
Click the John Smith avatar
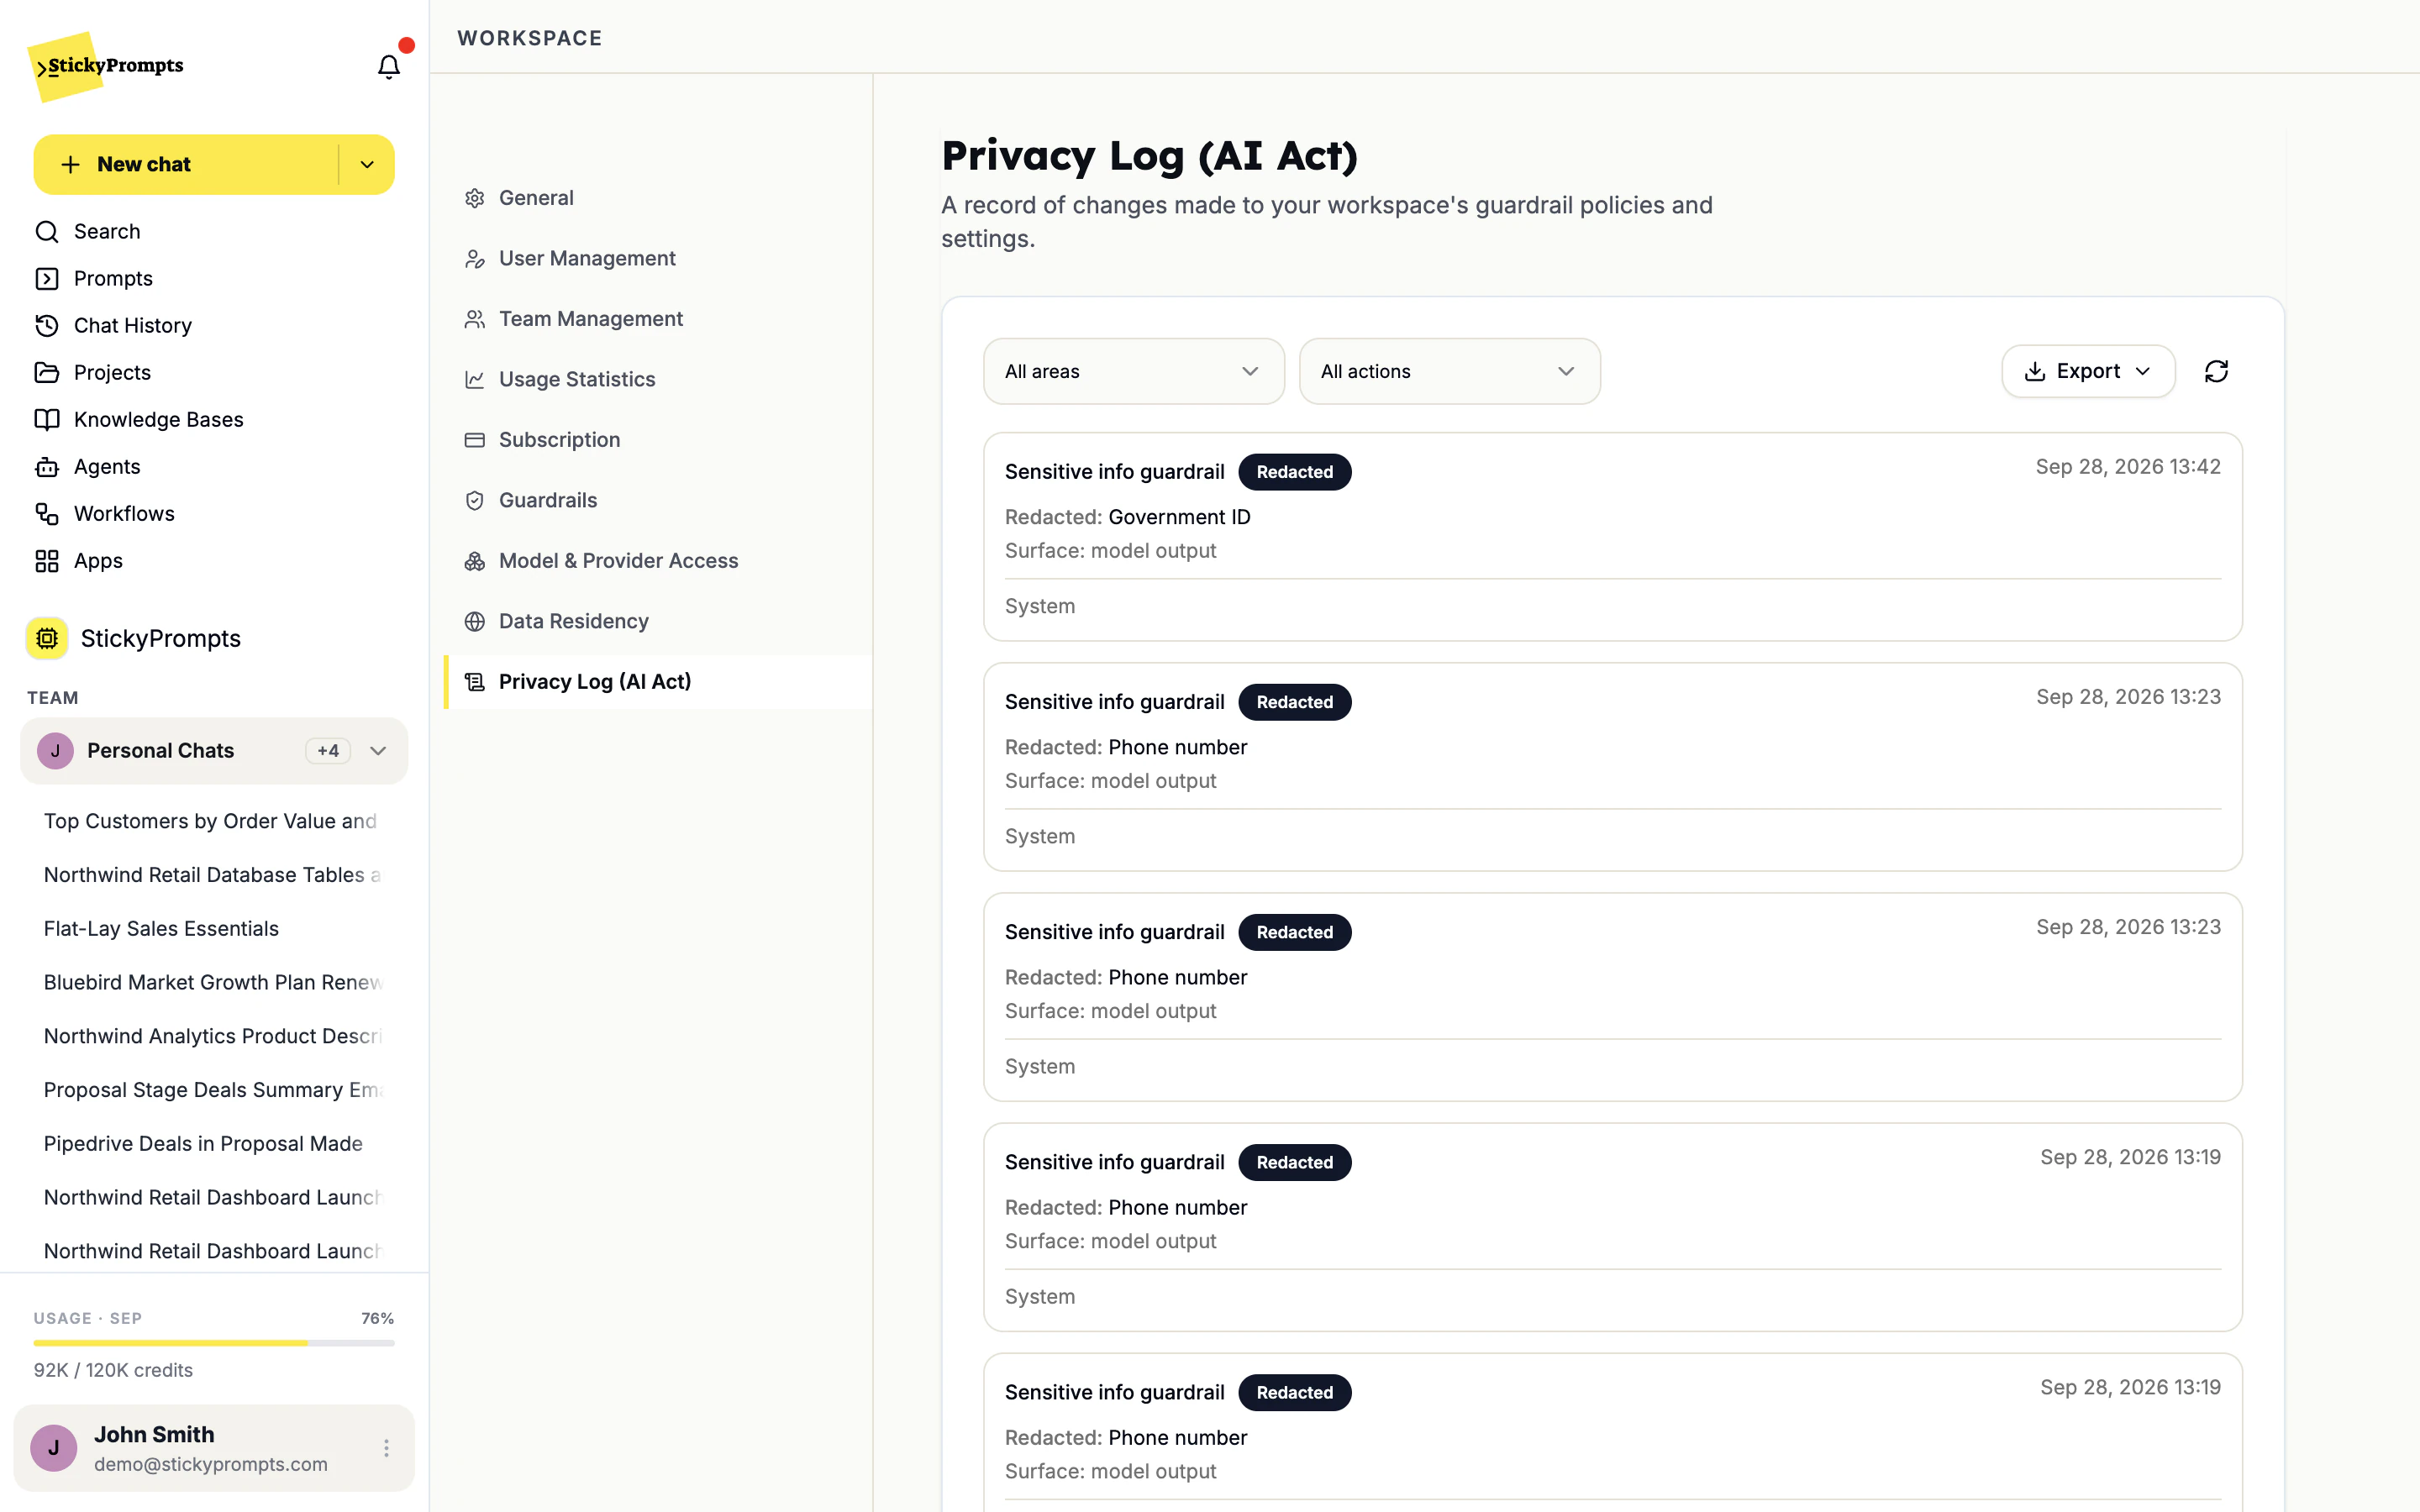(x=54, y=1447)
